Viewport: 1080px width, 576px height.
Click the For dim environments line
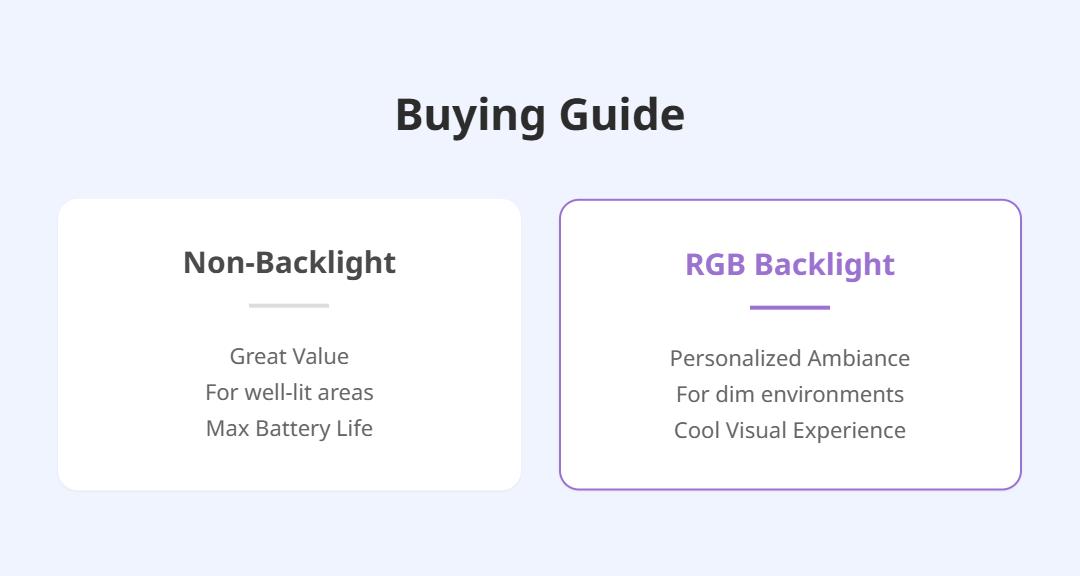[x=790, y=394]
